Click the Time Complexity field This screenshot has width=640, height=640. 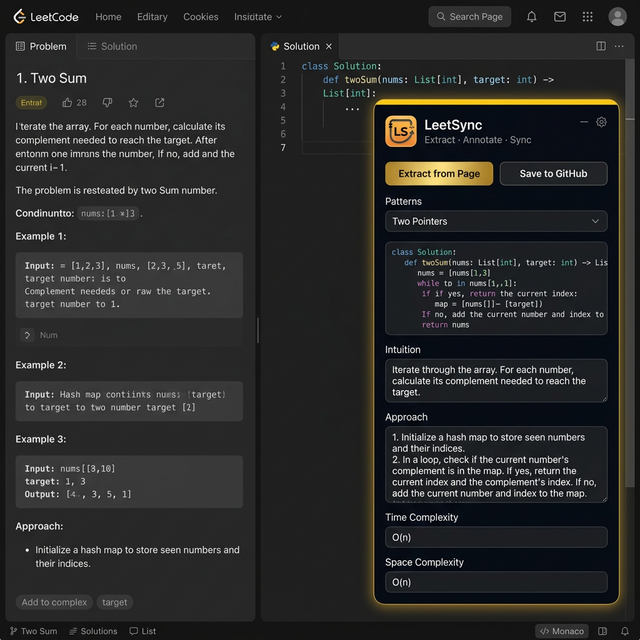pyautogui.click(x=496, y=537)
